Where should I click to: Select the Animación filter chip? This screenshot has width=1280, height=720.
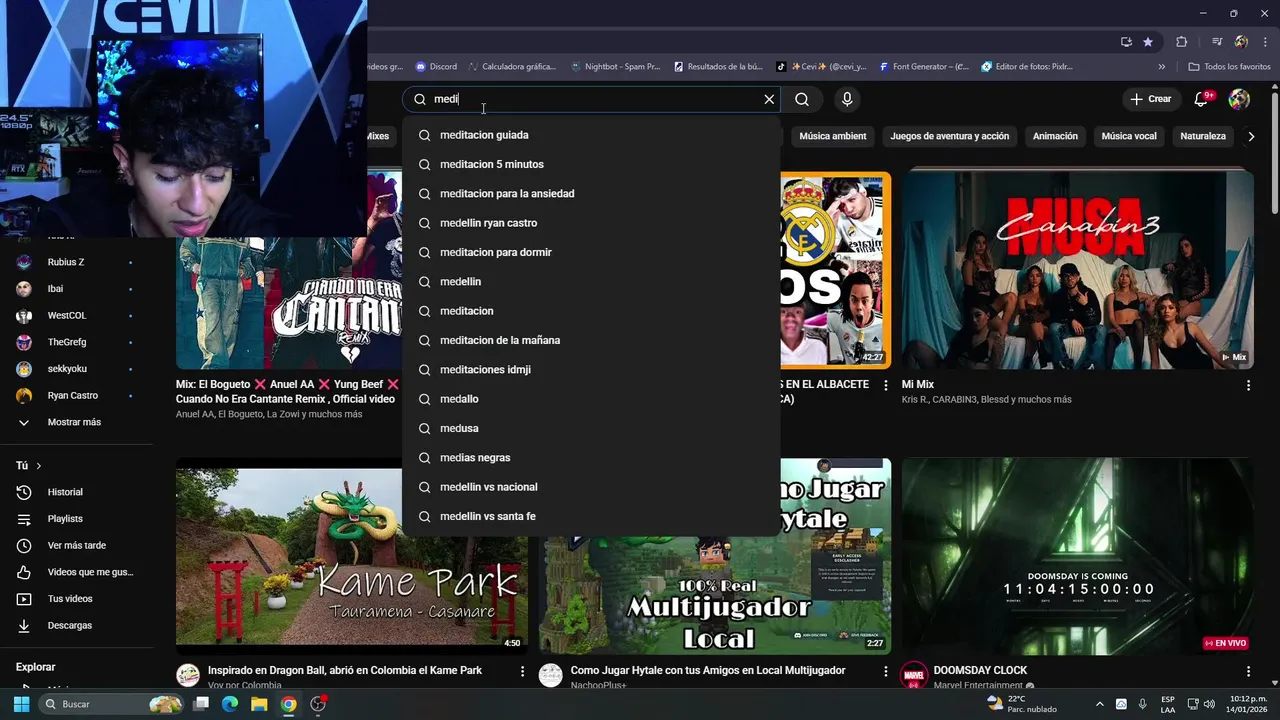coord(1055,136)
